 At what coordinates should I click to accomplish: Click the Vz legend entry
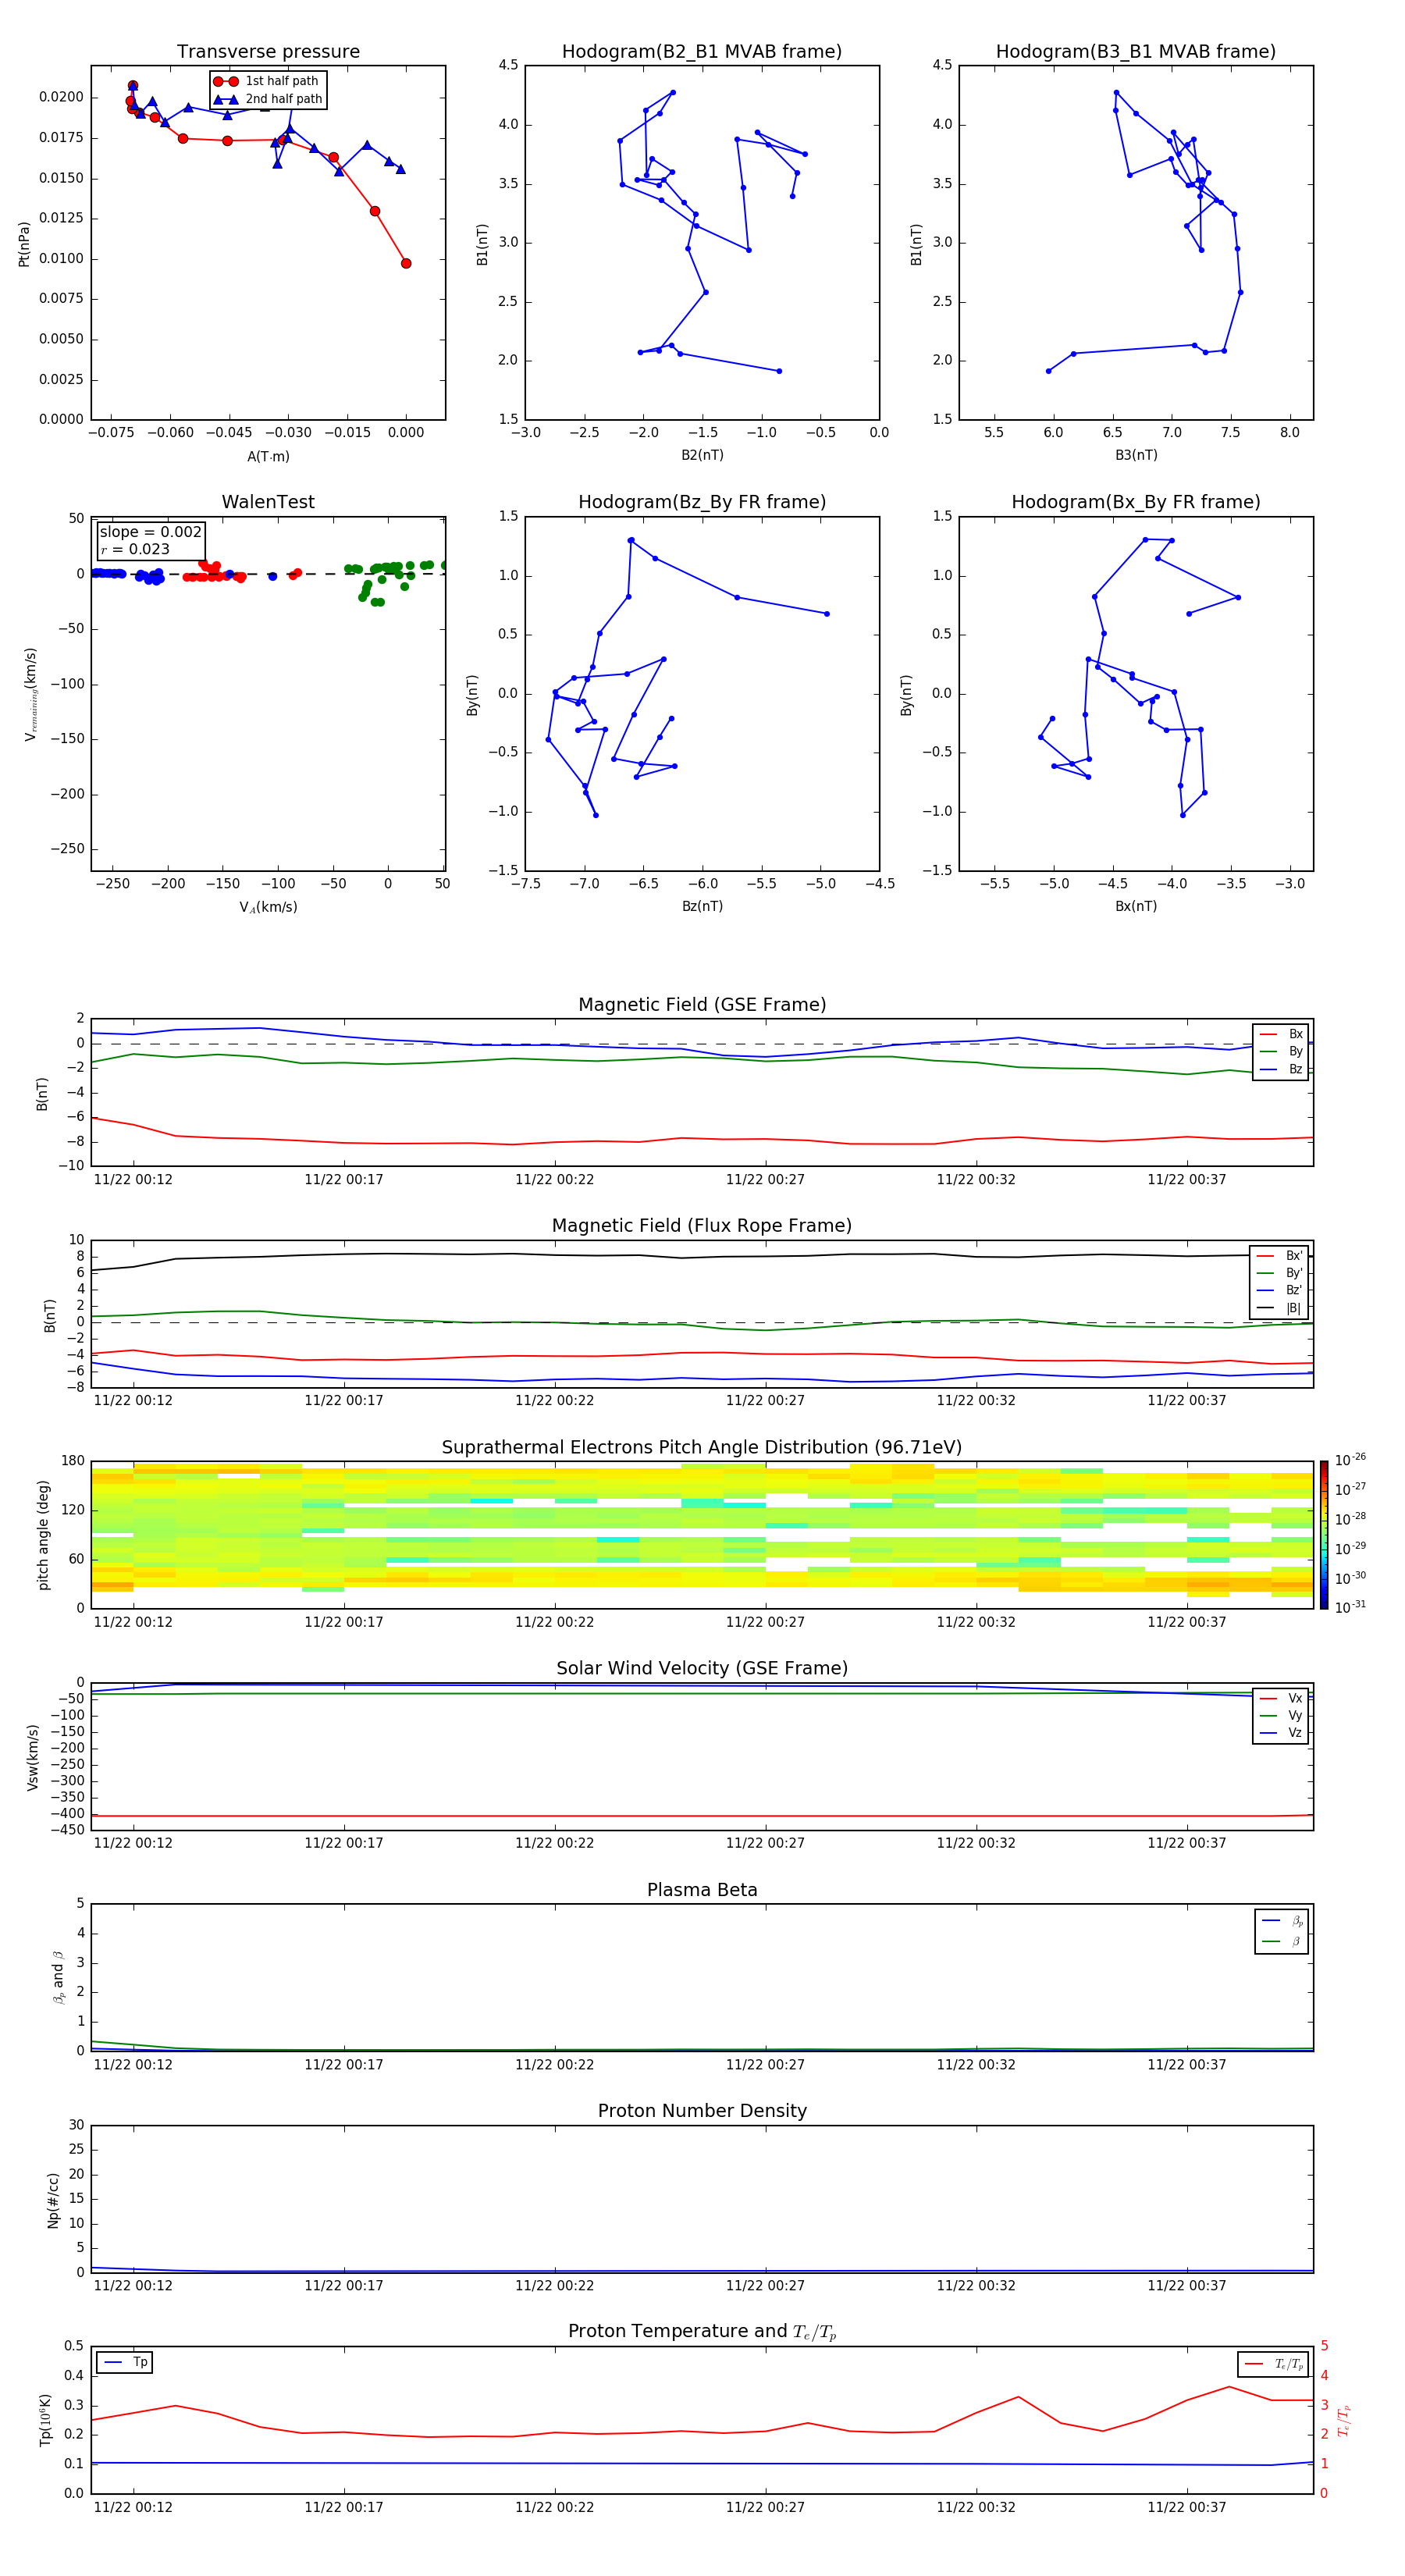(1281, 1733)
